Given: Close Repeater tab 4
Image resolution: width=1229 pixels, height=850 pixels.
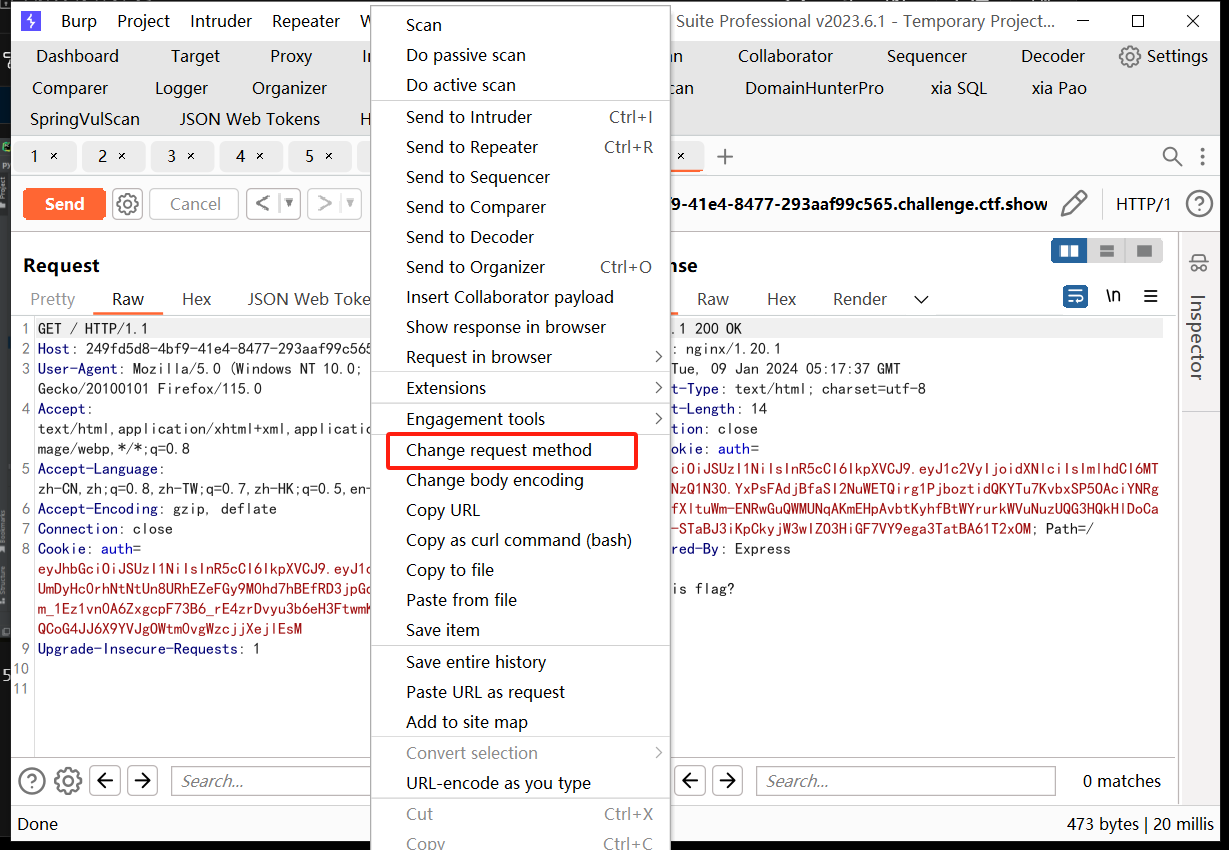Looking at the screenshot, I should pyautogui.click(x=260, y=156).
